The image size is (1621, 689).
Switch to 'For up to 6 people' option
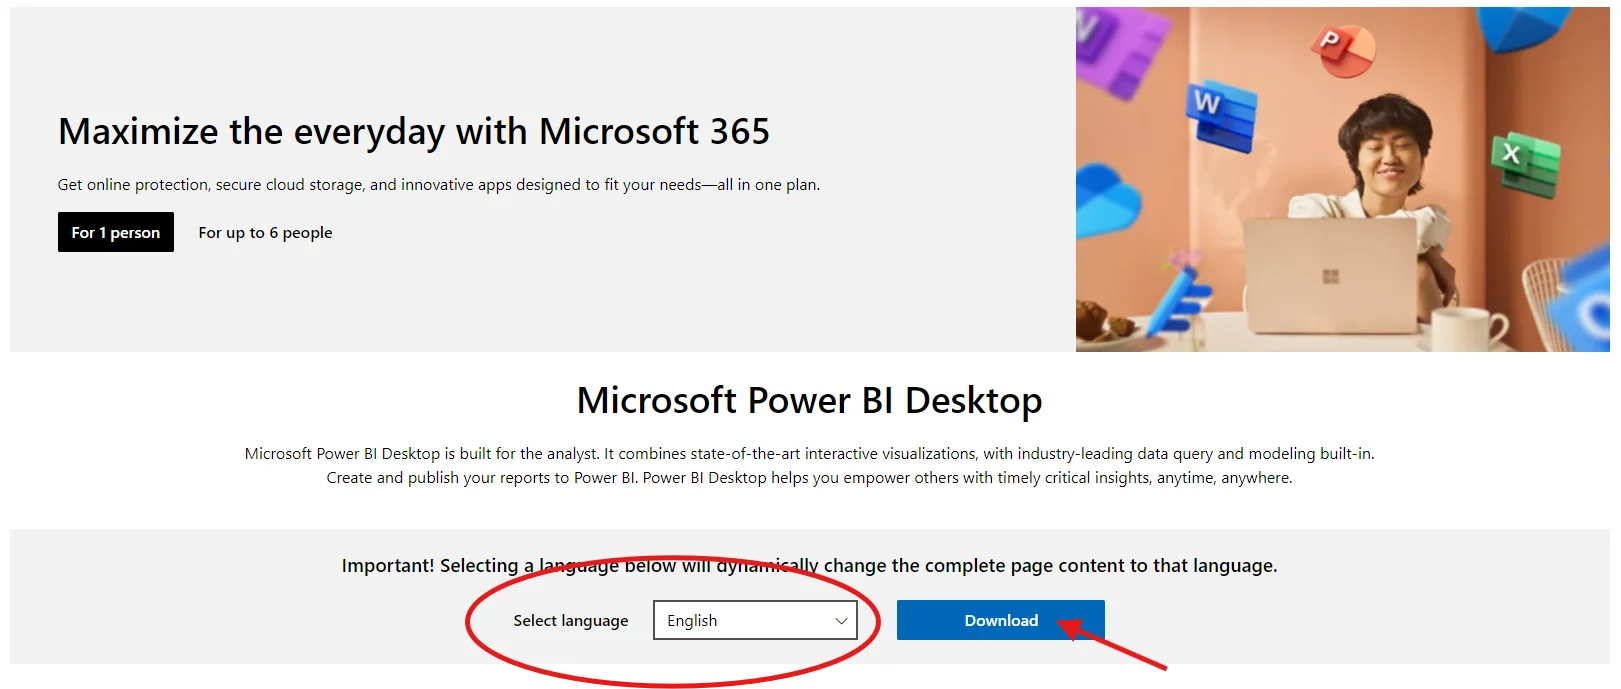click(265, 232)
